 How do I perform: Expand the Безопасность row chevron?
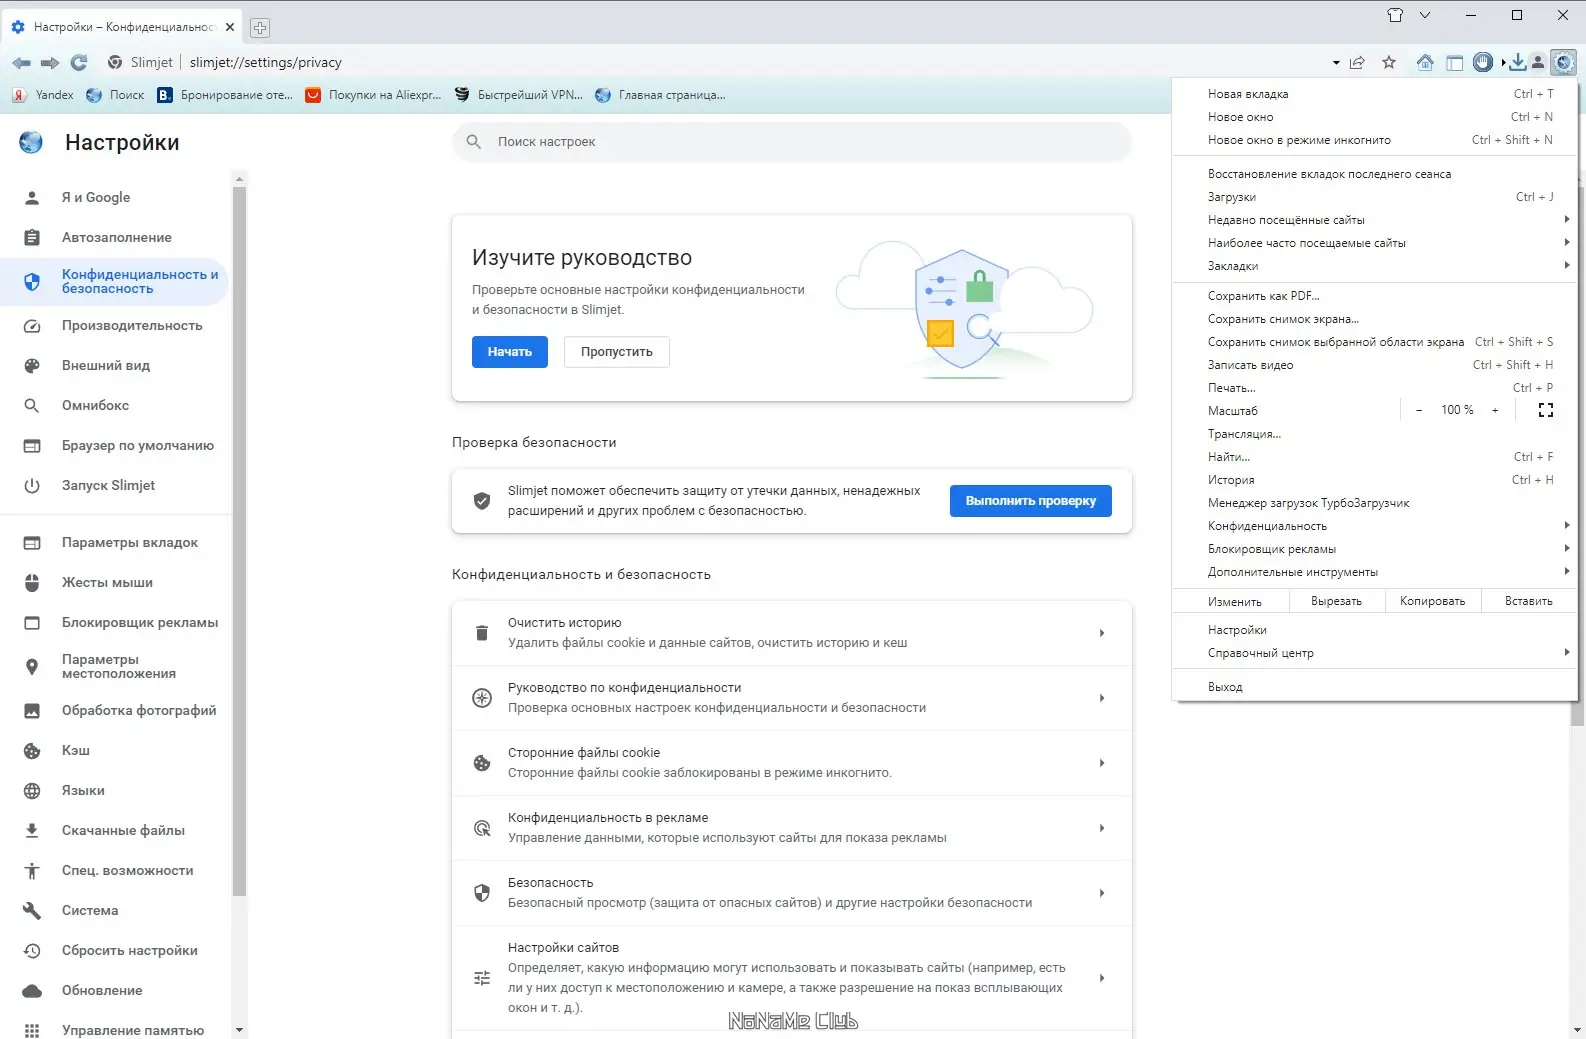pyautogui.click(x=1101, y=893)
